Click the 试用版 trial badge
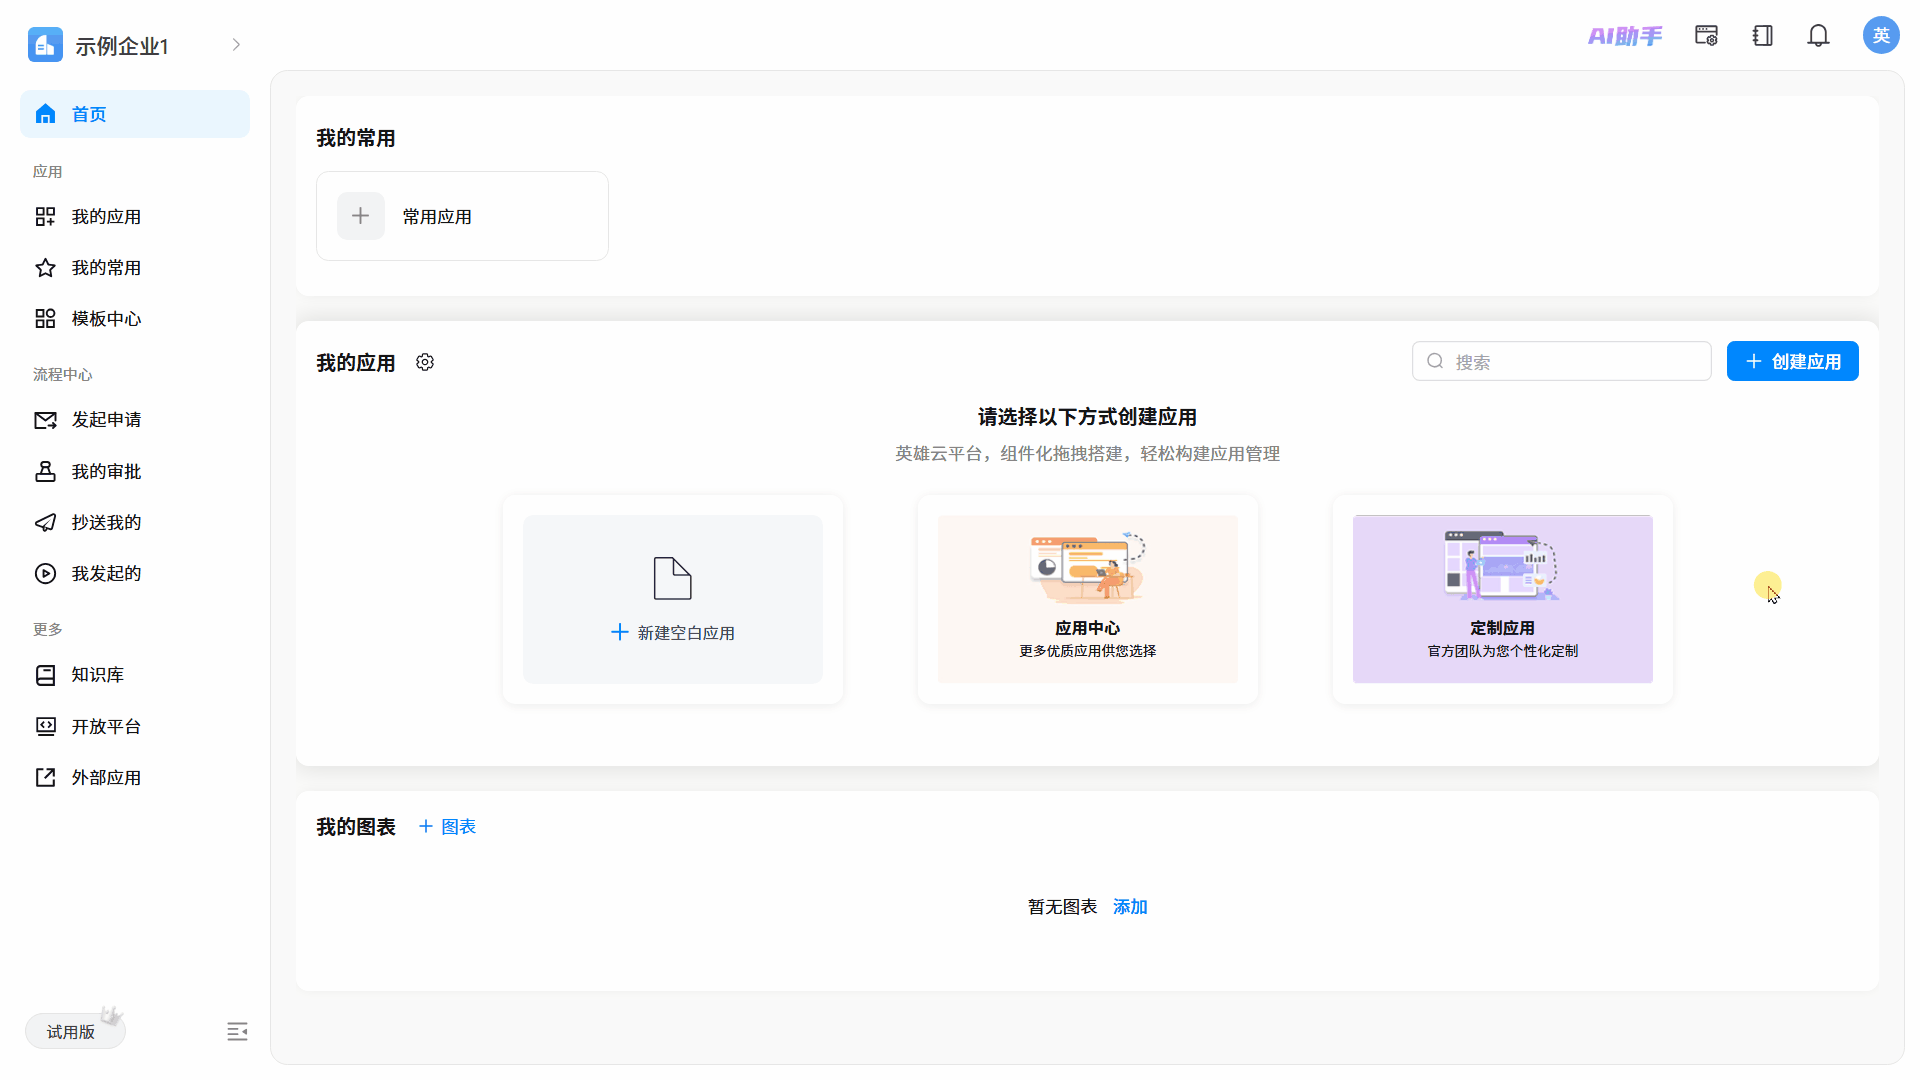The image size is (1920, 1080). 75,1031
